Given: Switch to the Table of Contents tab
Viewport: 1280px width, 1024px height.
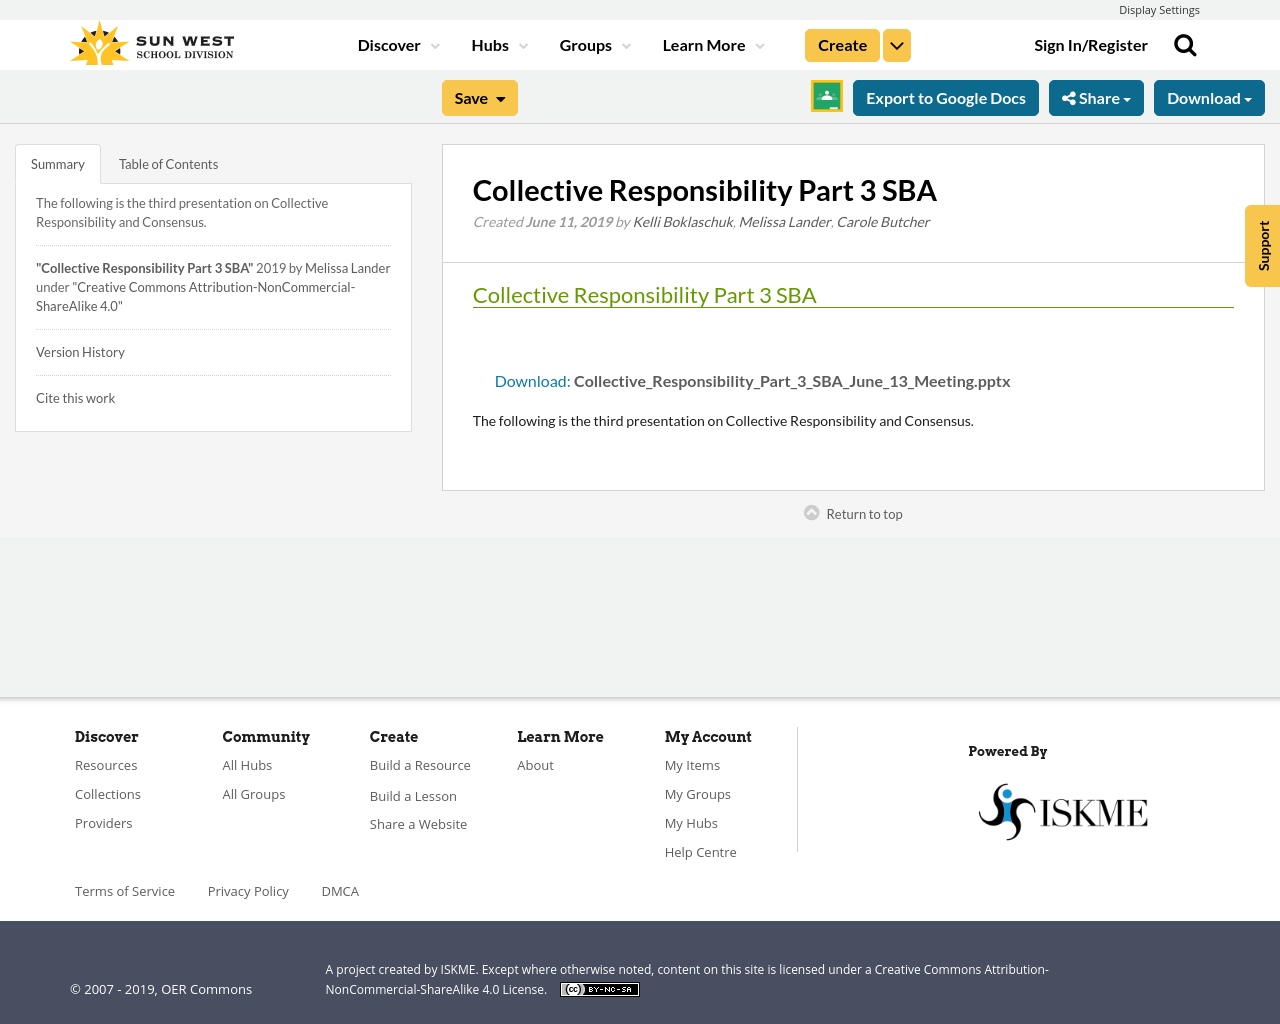Looking at the screenshot, I should [168, 162].
